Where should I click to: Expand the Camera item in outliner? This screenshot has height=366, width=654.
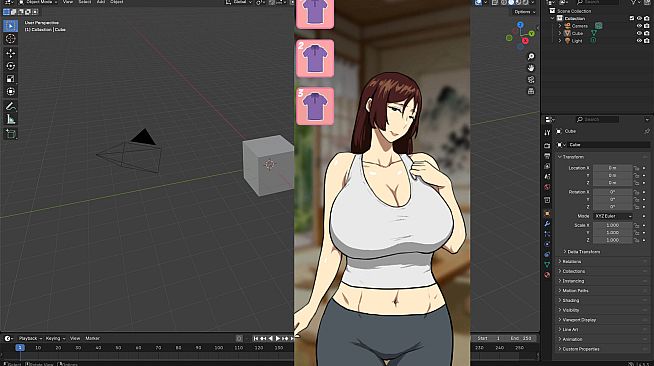[x=560, y=26]
